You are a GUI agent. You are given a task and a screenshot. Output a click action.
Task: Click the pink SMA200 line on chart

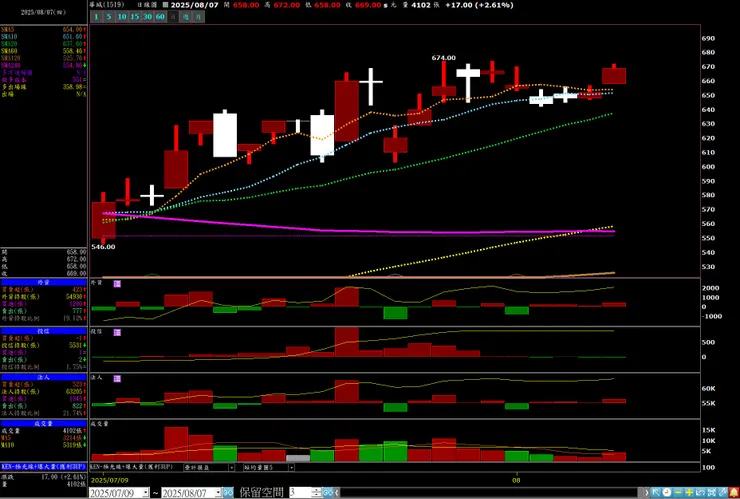359,231
